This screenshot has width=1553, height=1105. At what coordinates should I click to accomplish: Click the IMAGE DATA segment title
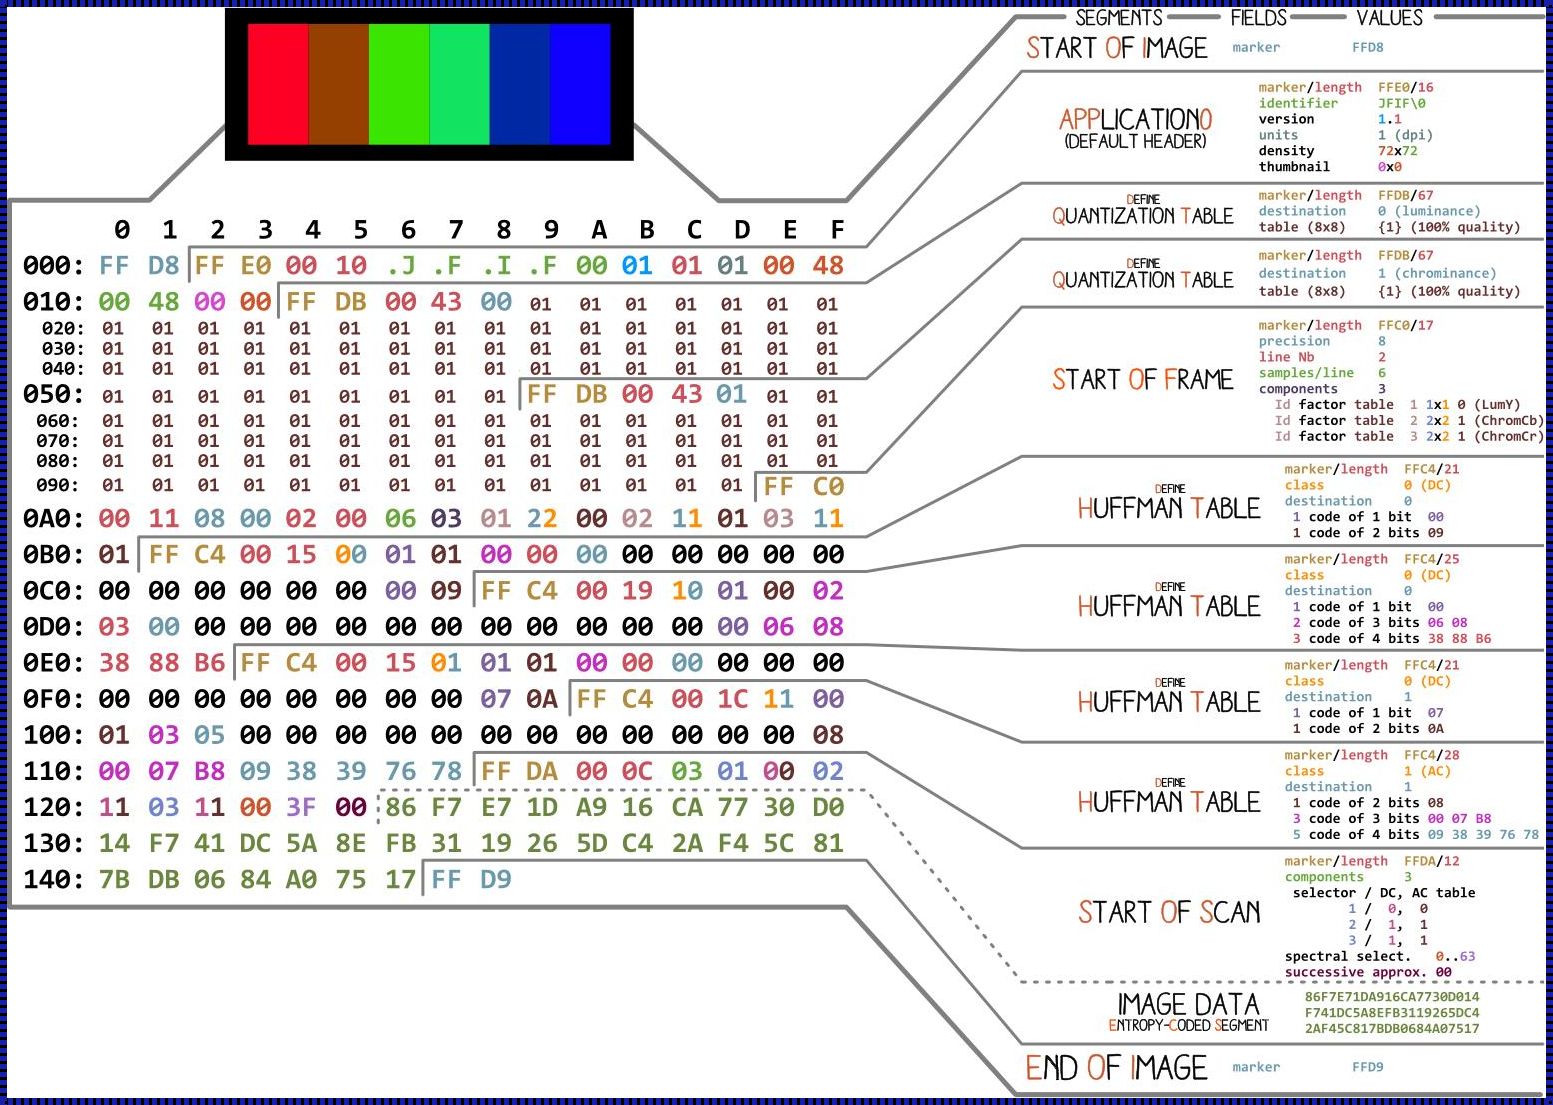tap(1188, 1004)
